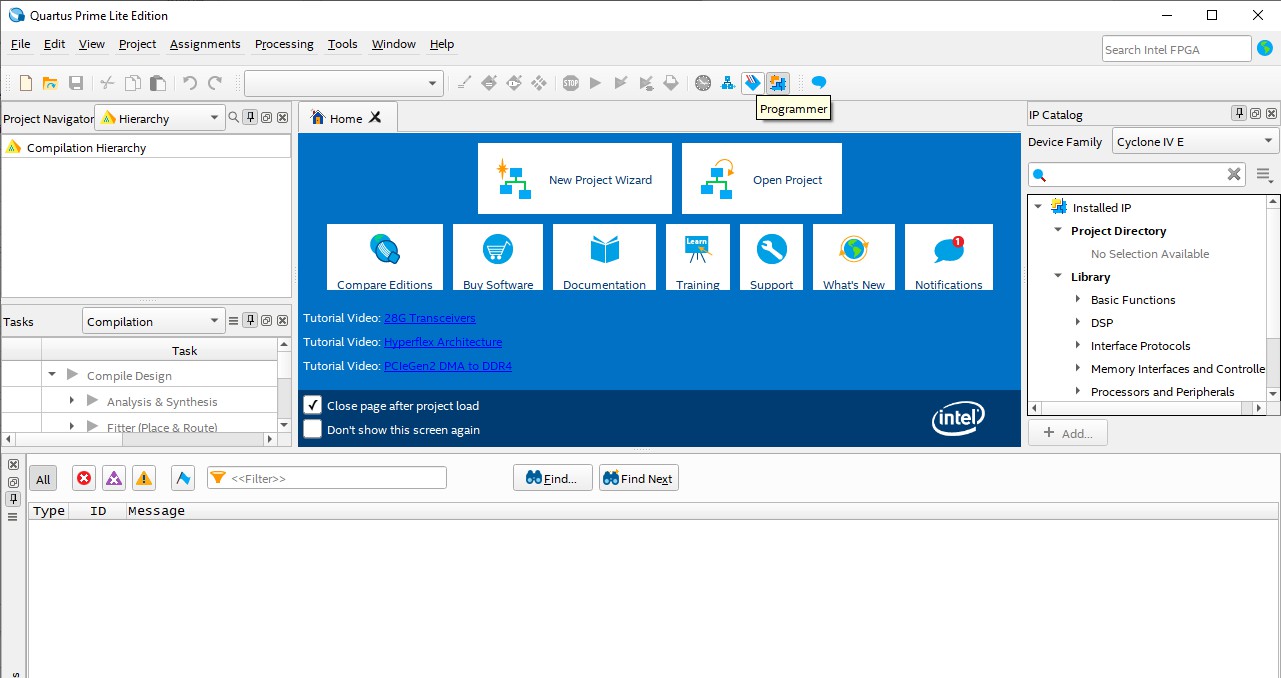Viewport: 1281px width, 678px height.
Task: Close the Project Navigator panel
Action: pyautogui.click(x=283, y=118)
